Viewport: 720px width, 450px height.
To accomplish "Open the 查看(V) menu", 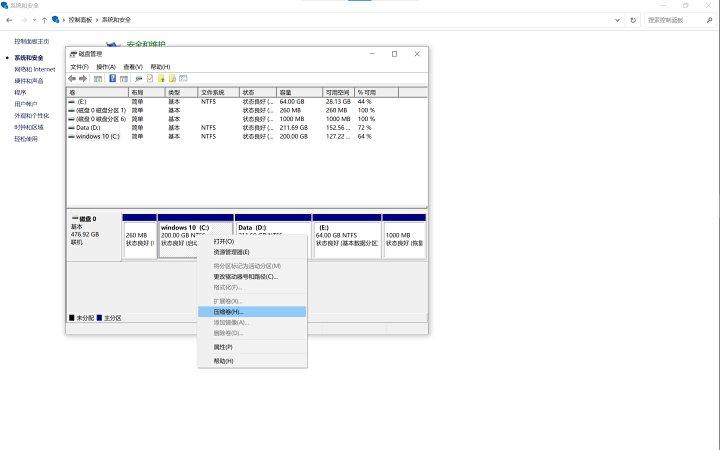I will pyautogui.click(x=132, y=66).
